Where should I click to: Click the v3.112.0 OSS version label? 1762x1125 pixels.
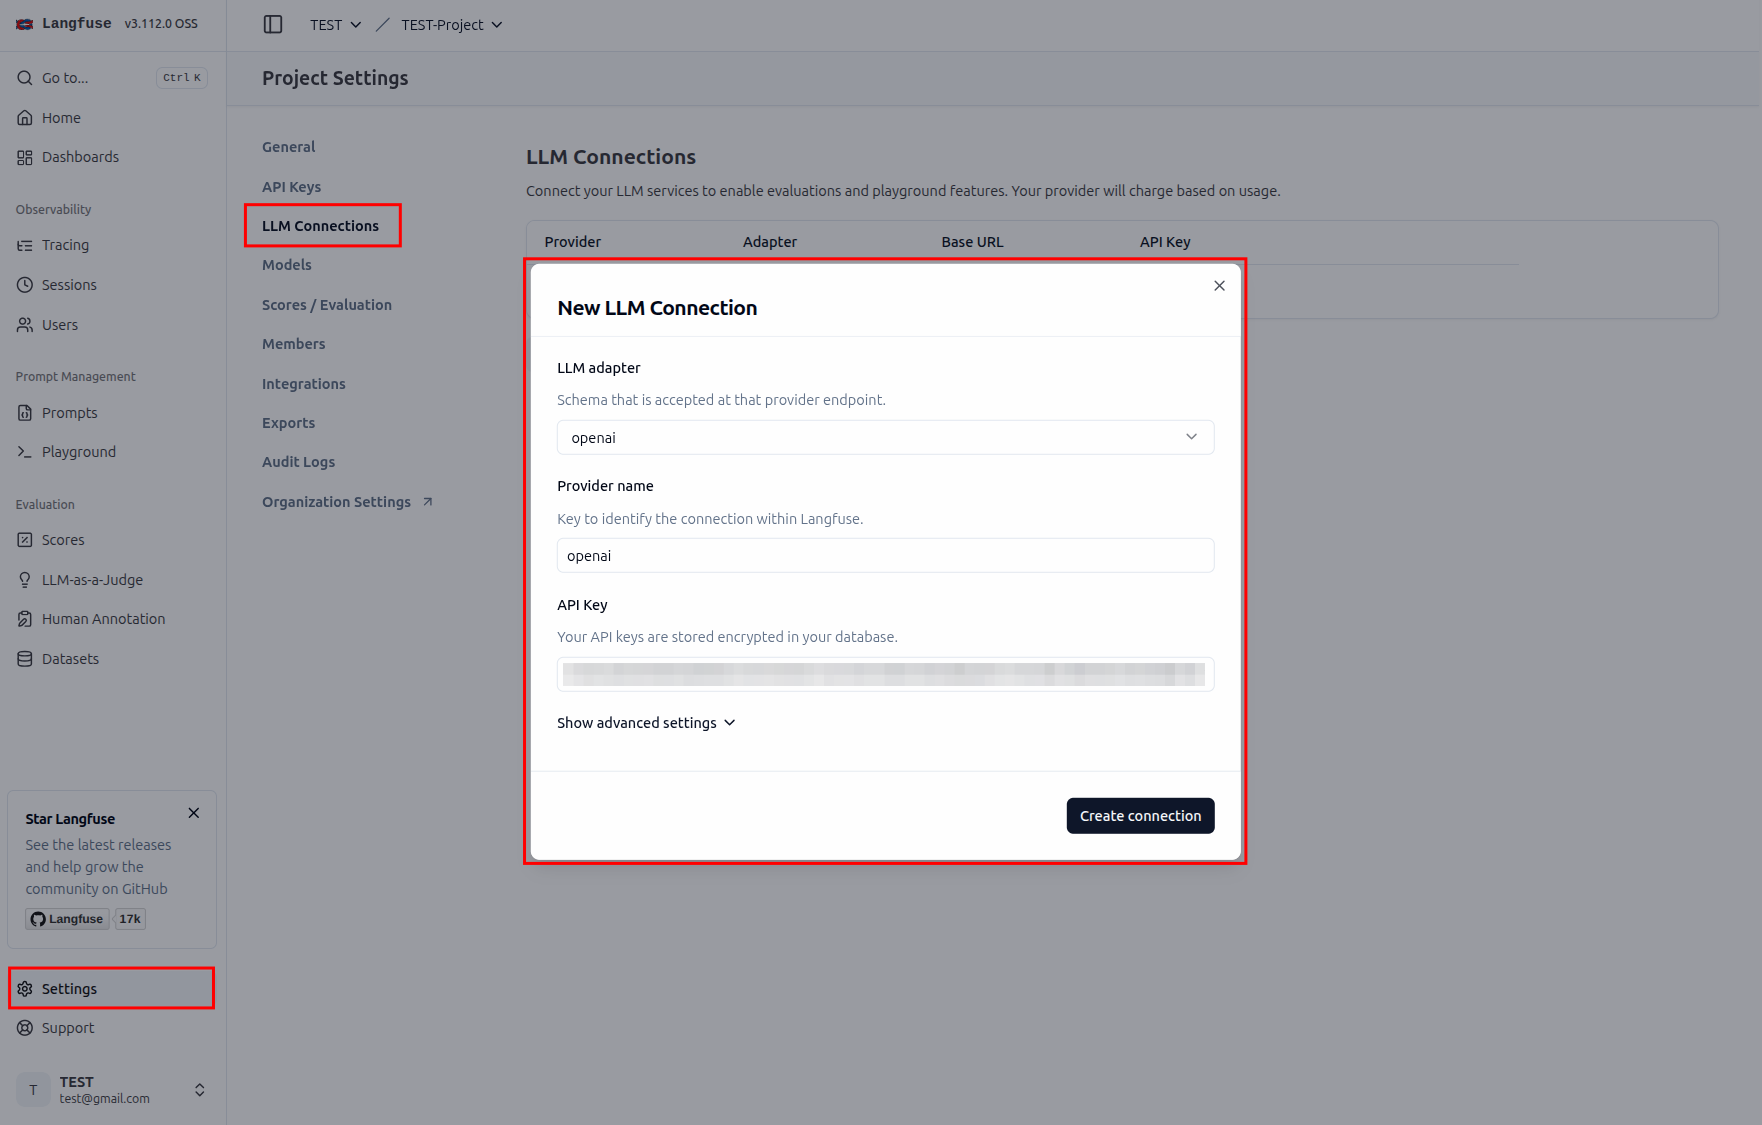[x=161, y=24]
